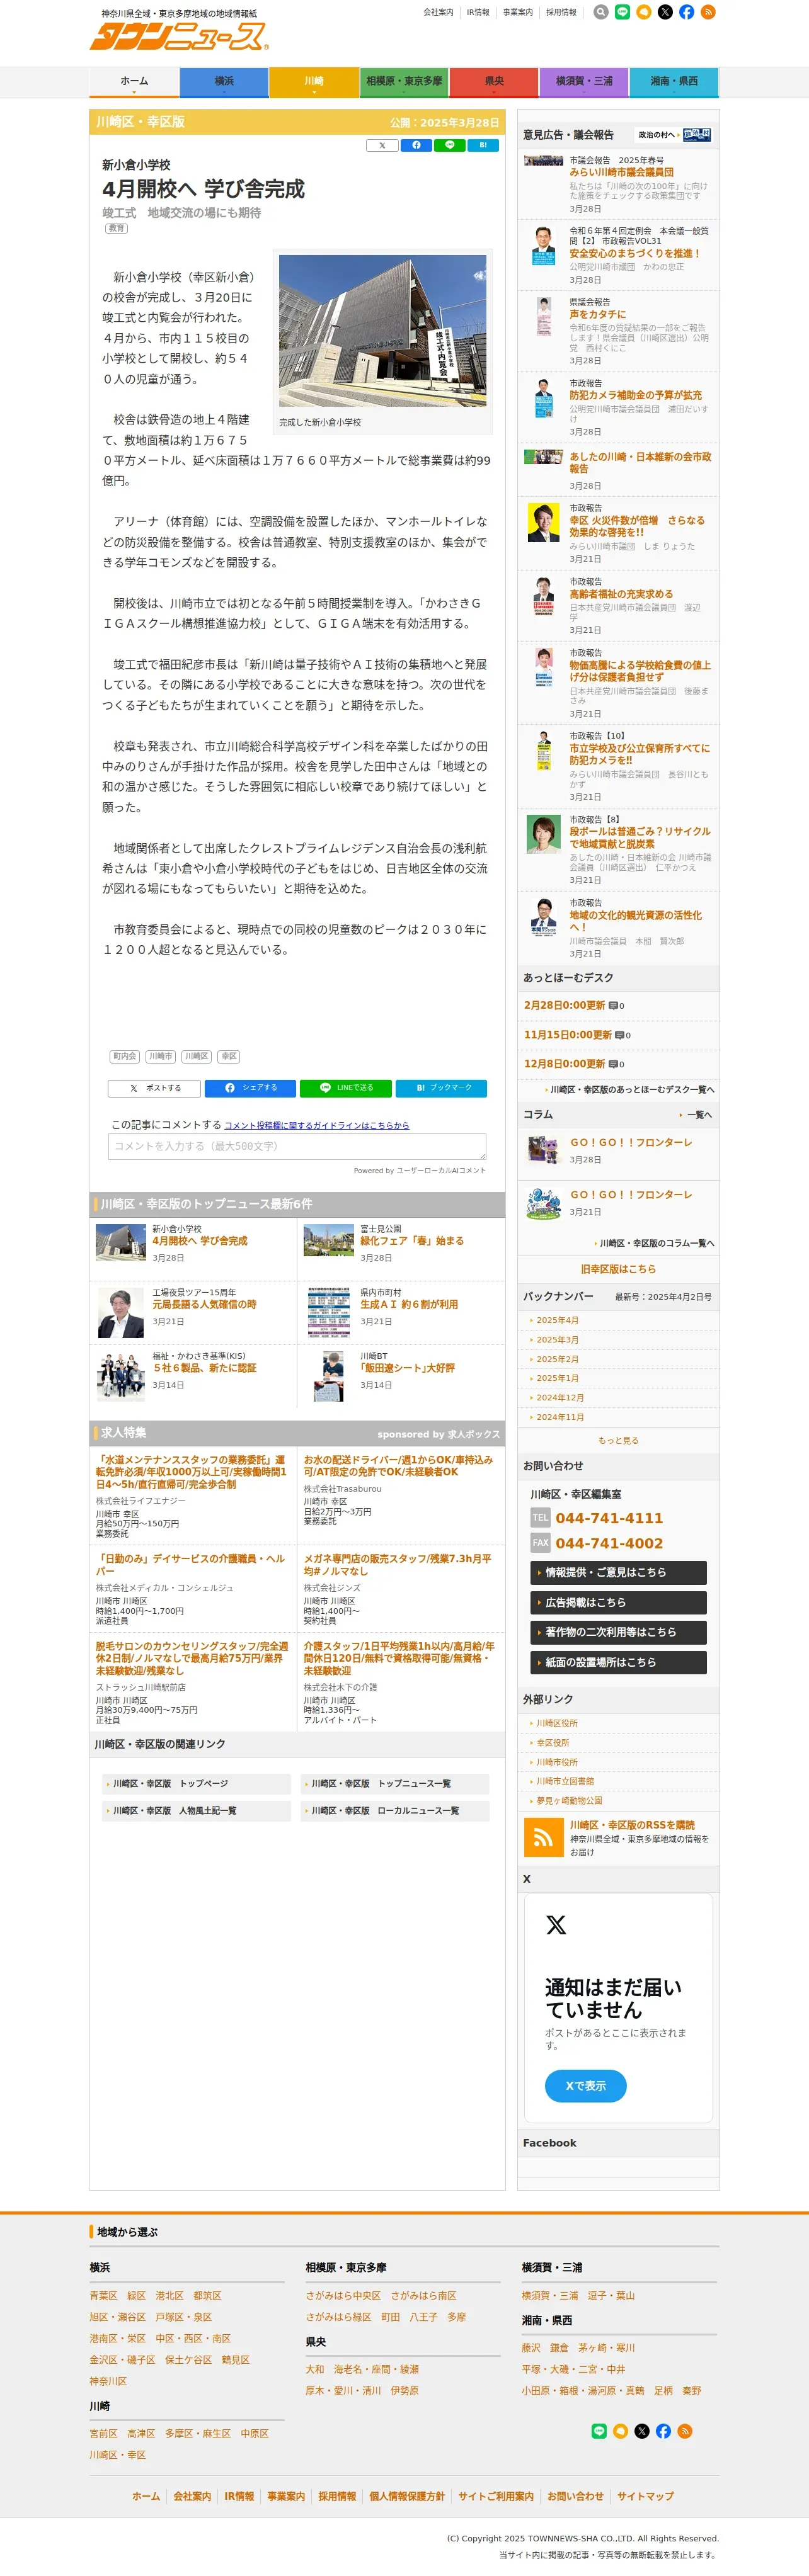
Task: Open 生成AI 約6割が利用 article
Action: 409,1305
